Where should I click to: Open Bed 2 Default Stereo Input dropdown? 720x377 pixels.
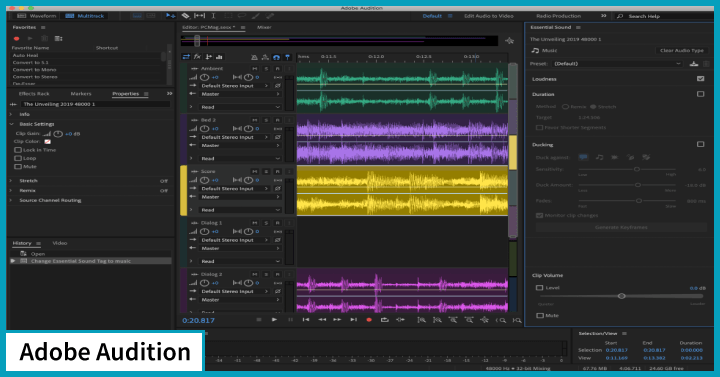click(x=235, y=137)
